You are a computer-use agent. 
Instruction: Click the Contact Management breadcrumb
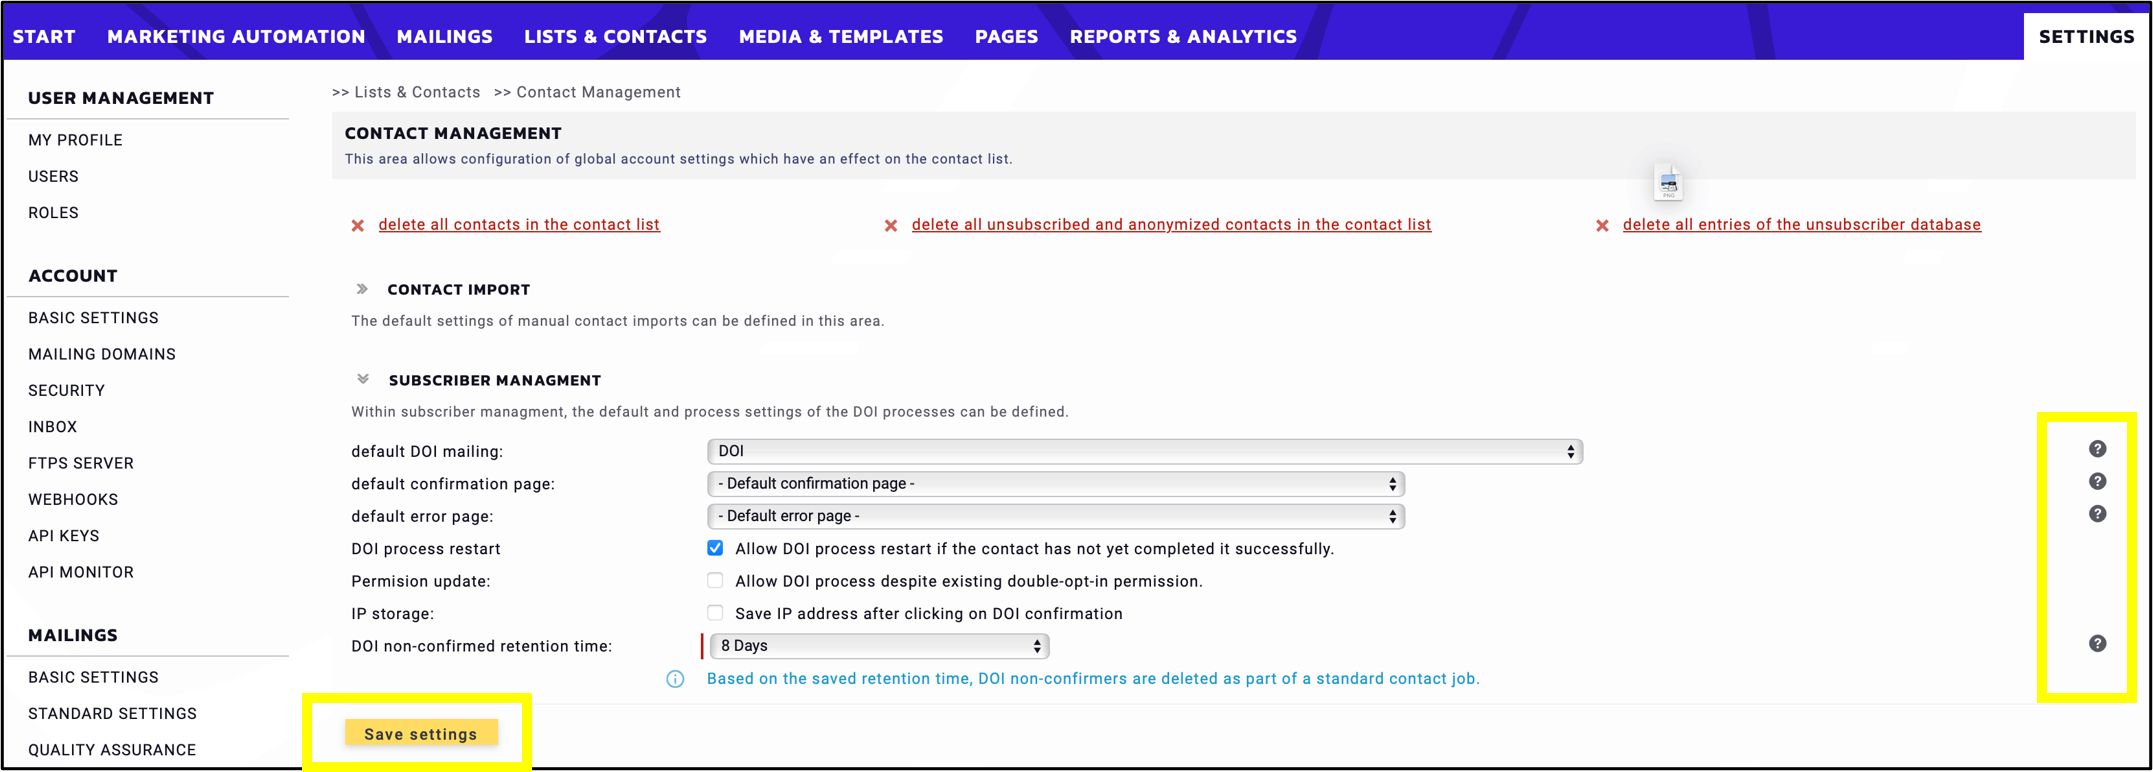[x=598, y=92]
